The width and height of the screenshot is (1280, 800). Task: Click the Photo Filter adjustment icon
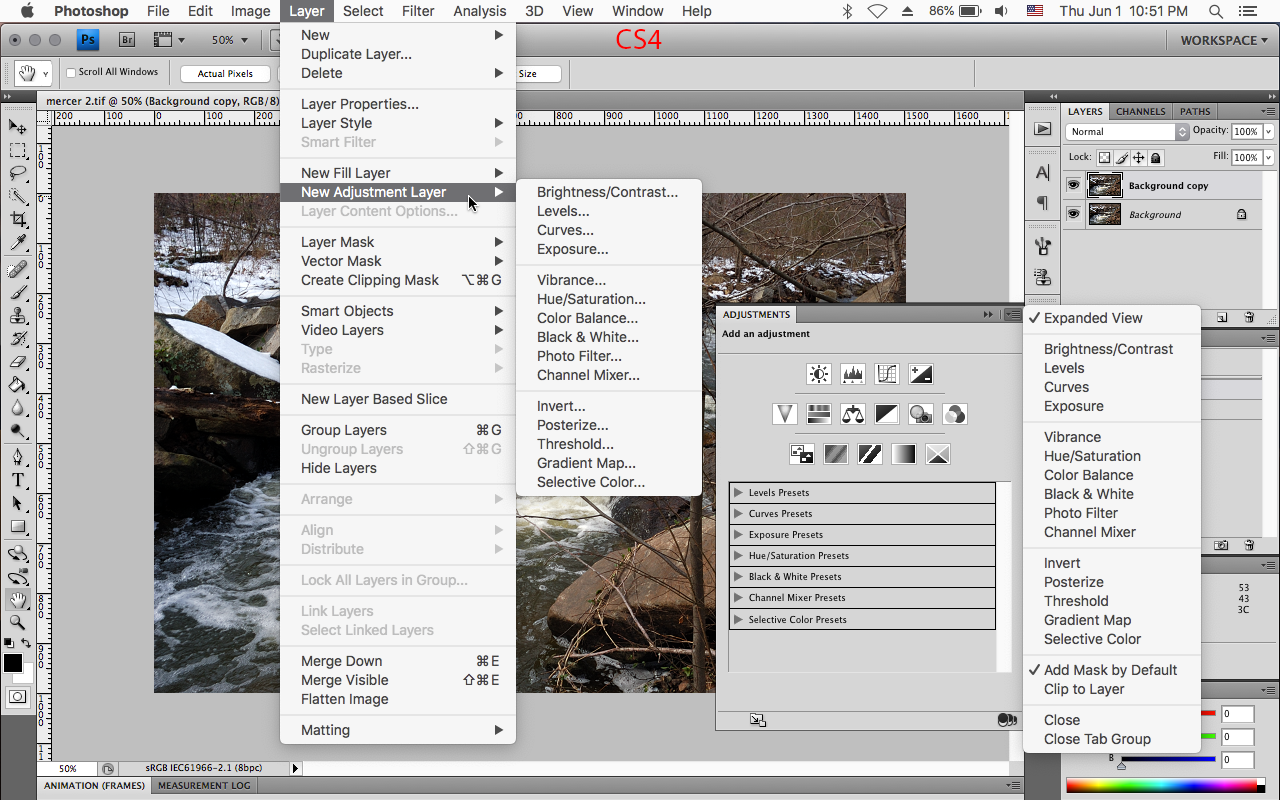(920, 413)
